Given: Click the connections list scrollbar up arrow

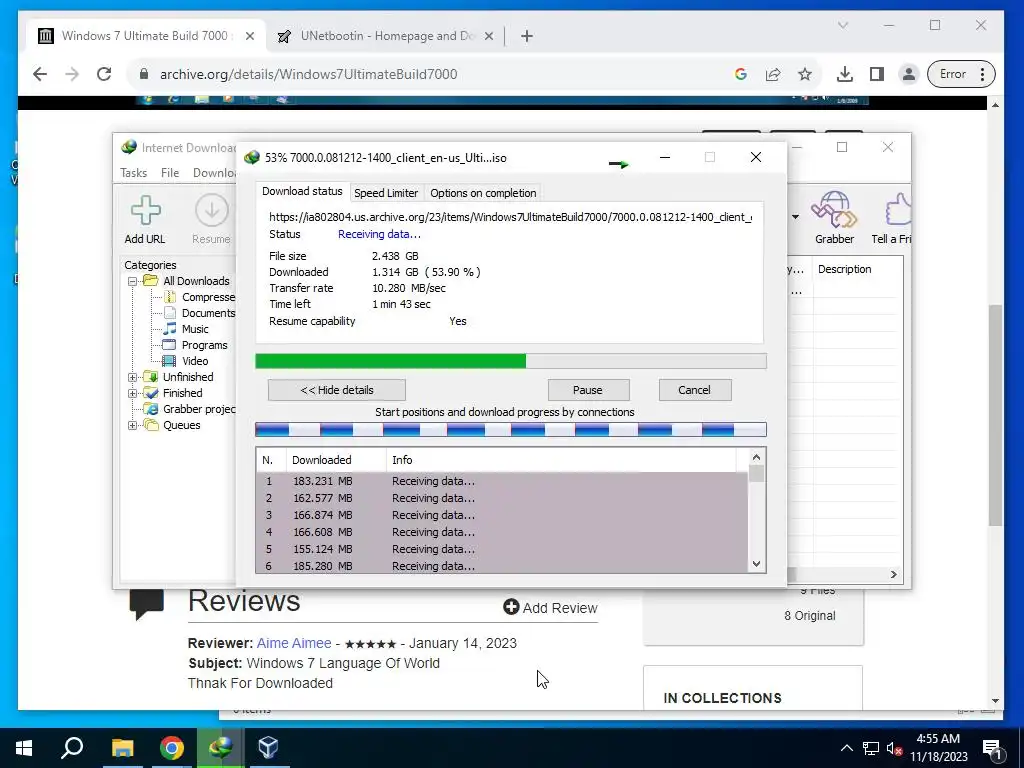Looking at the screenshot, I should click(756, 457).
